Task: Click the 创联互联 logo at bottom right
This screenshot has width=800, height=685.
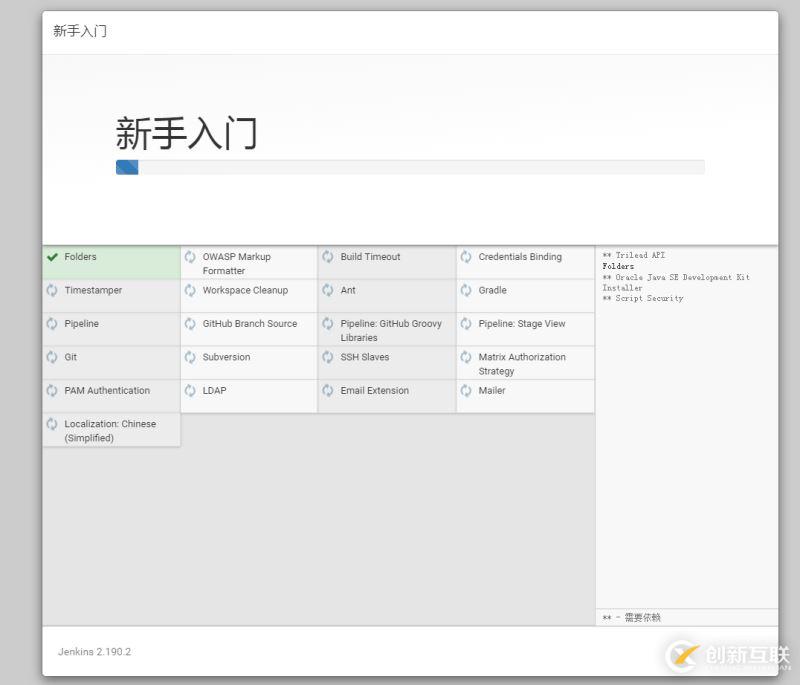Action: point(725,655)
